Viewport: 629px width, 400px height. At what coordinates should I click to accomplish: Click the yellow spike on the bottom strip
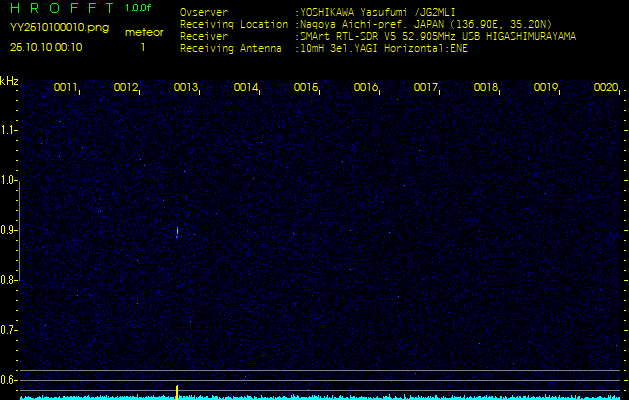tap(177, 391)
